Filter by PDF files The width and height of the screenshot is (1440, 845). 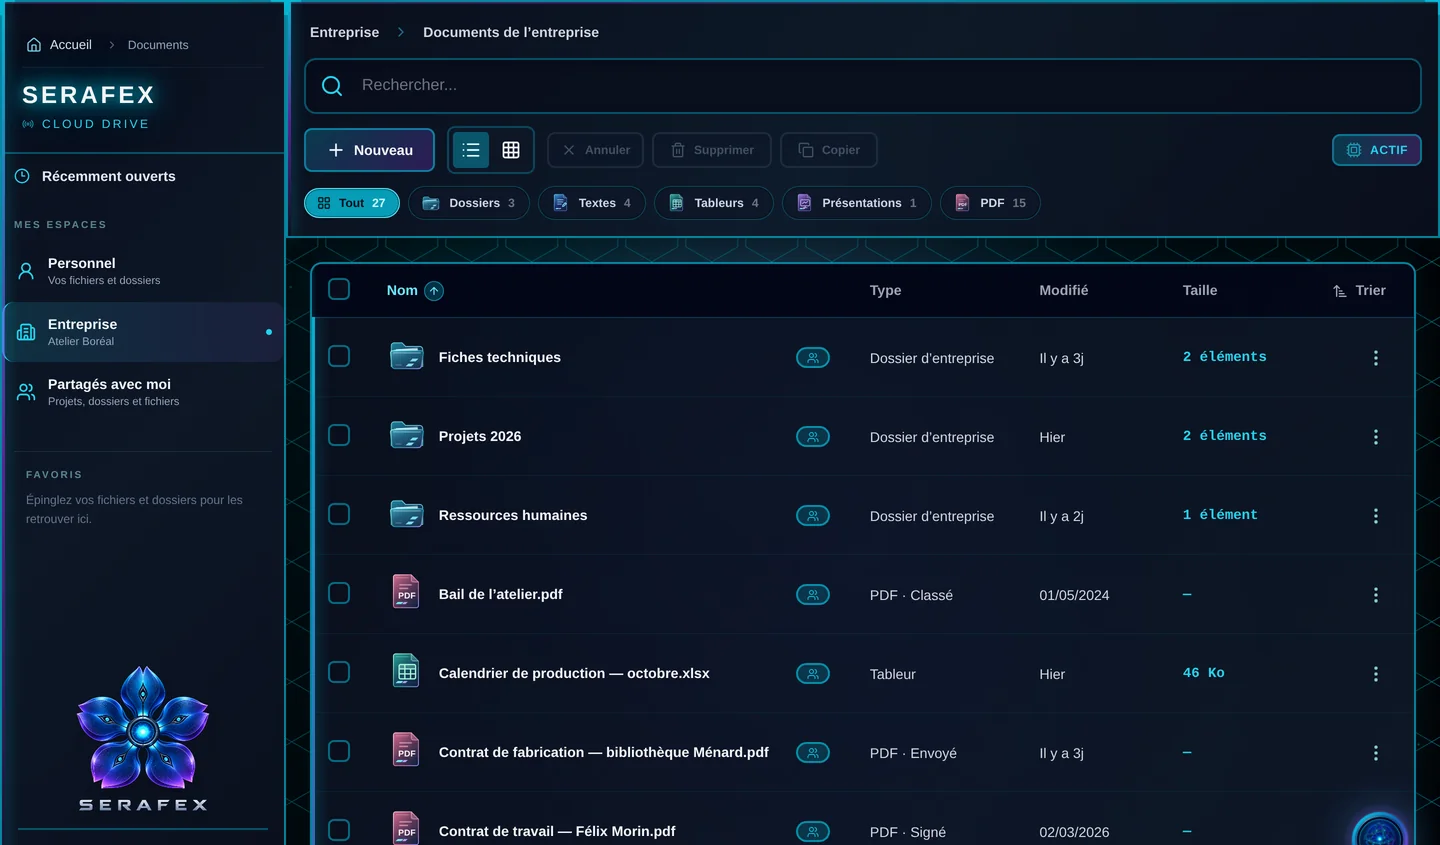[x=990, y=203]
